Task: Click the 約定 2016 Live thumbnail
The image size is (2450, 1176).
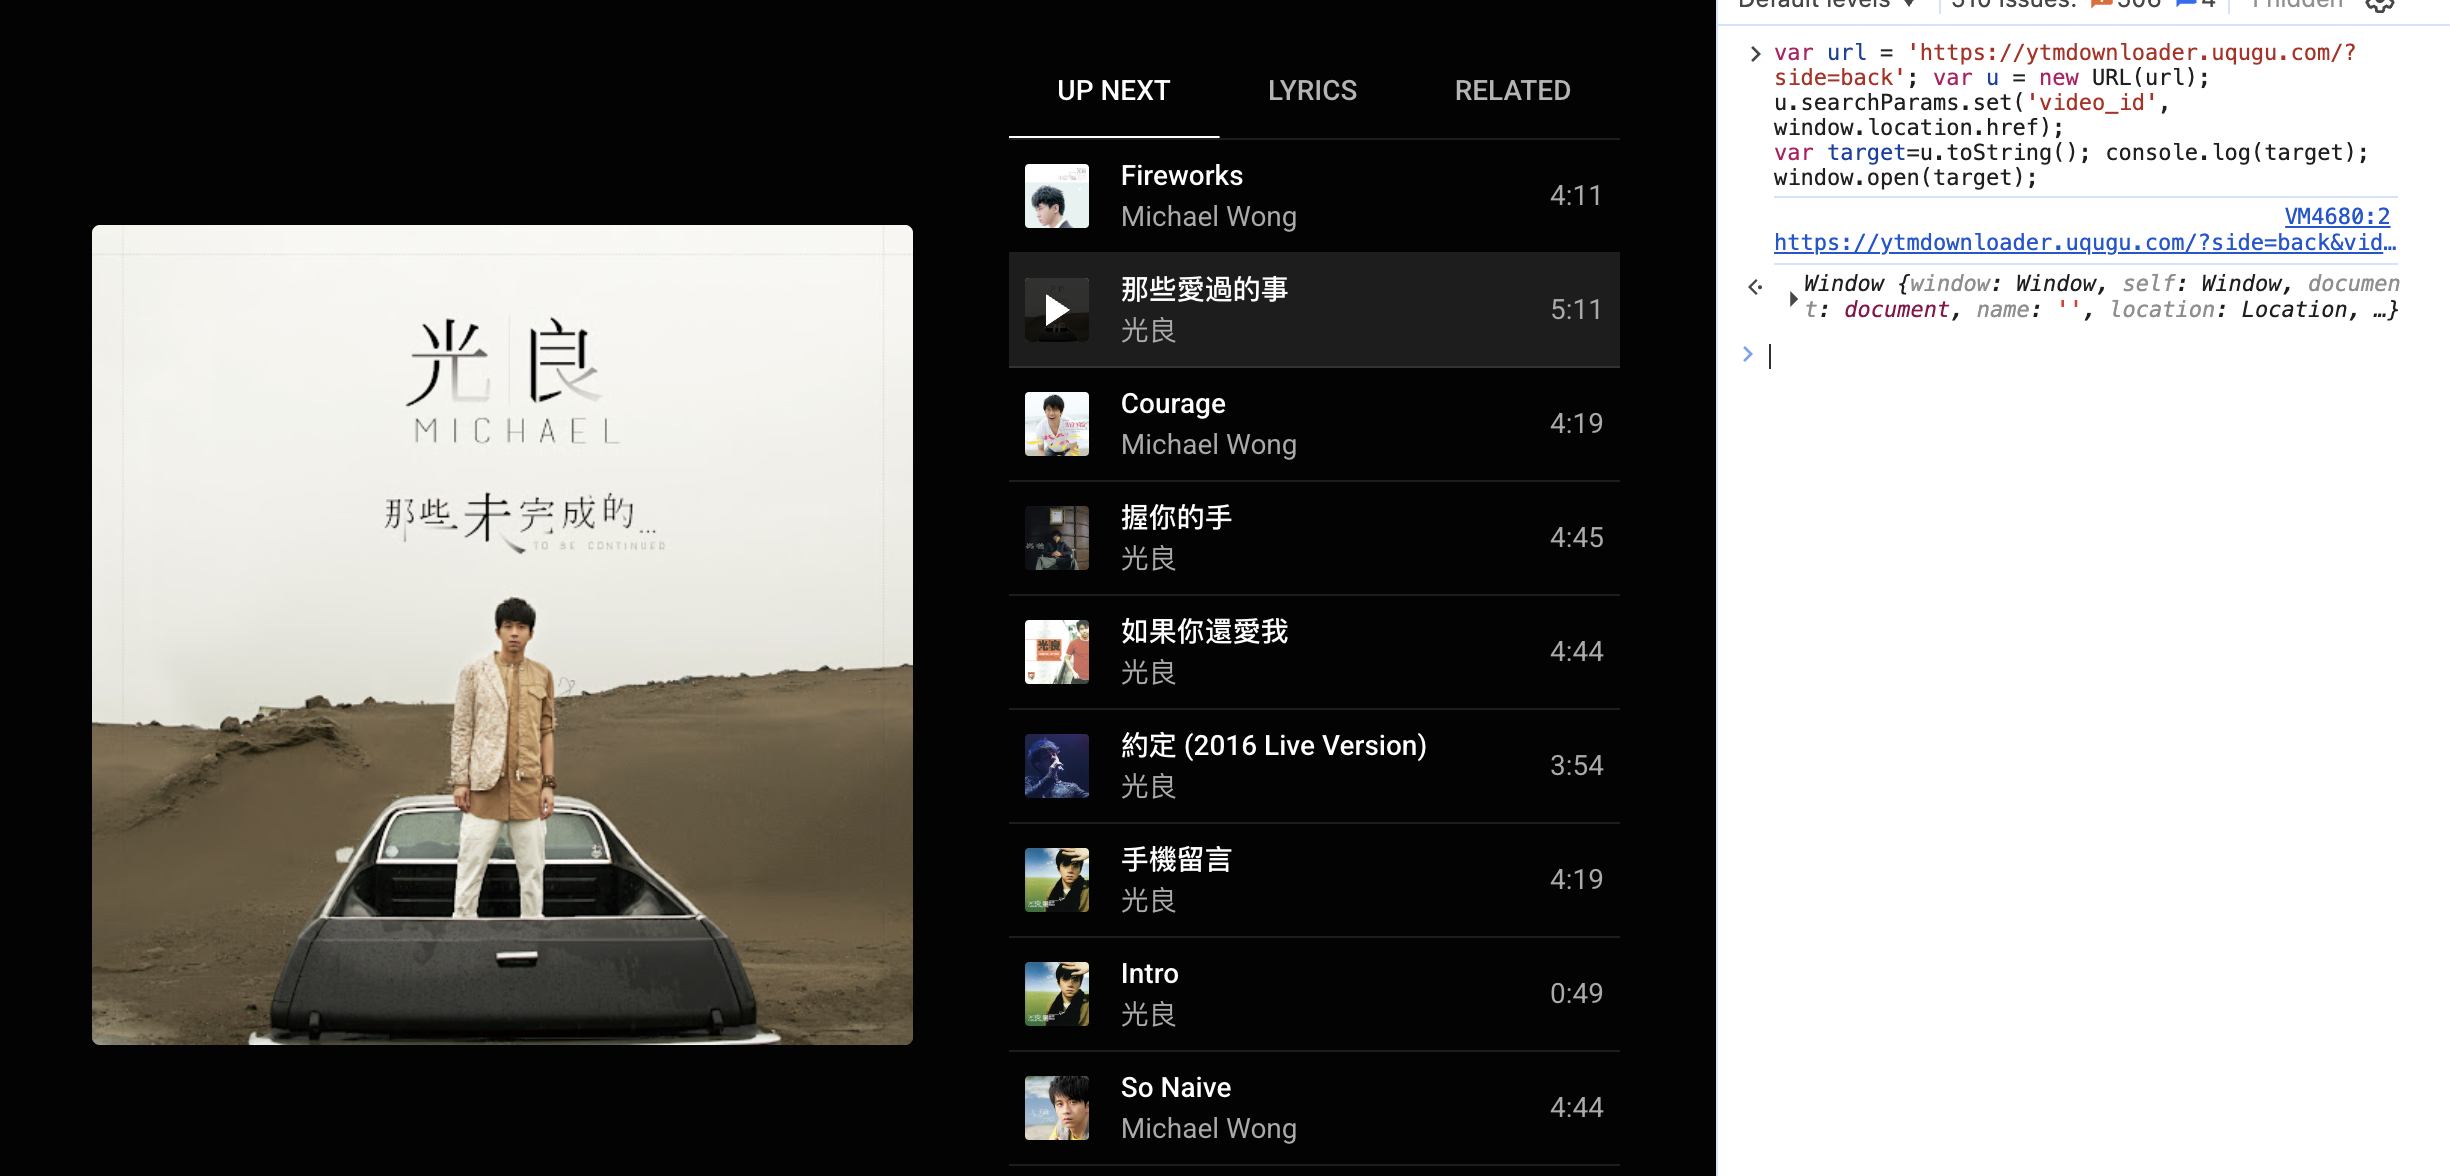Action: pyautogui.click(x=1056, y=766)
